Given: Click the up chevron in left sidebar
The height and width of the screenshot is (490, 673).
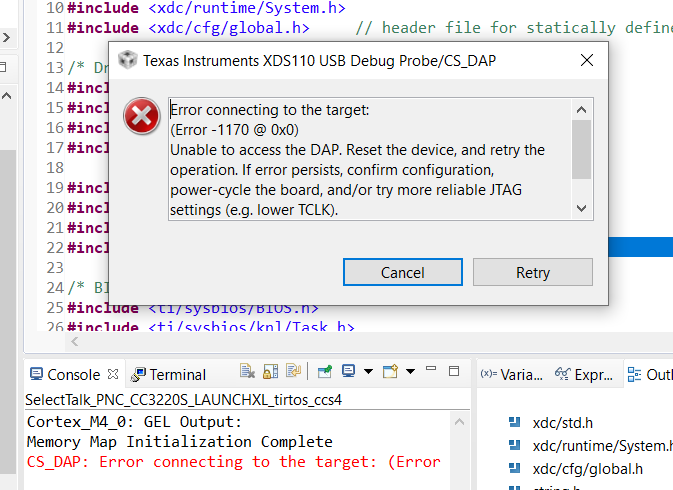Looking at the screenshot, I should 6,96.
